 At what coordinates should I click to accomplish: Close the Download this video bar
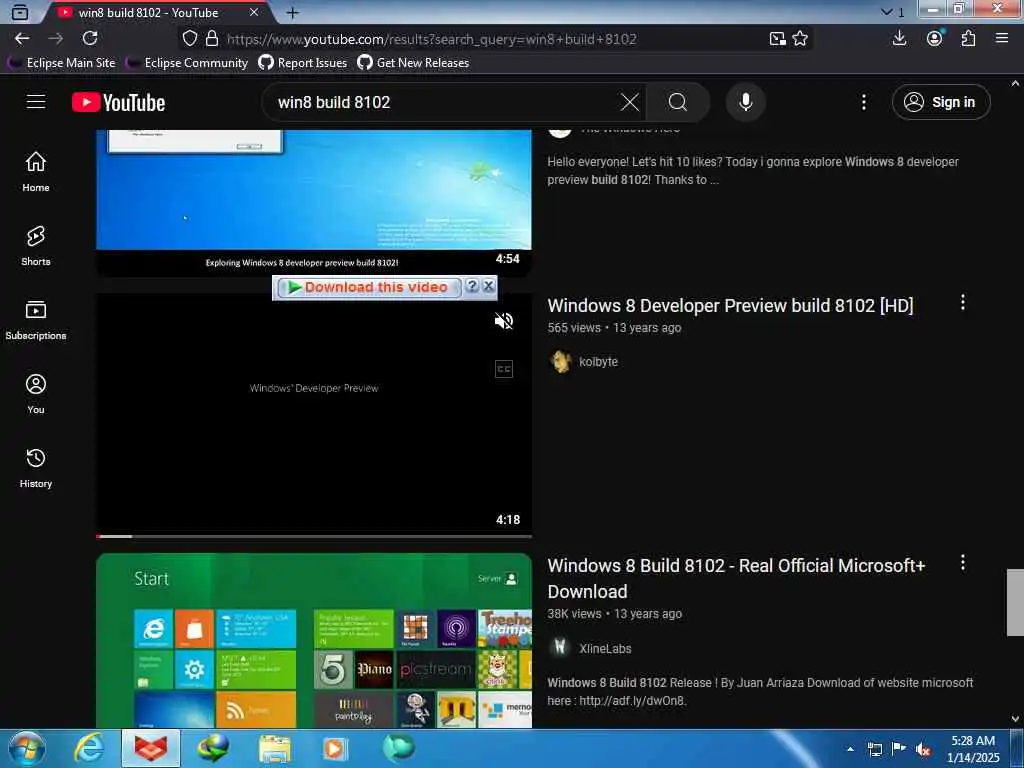point(488,286)
